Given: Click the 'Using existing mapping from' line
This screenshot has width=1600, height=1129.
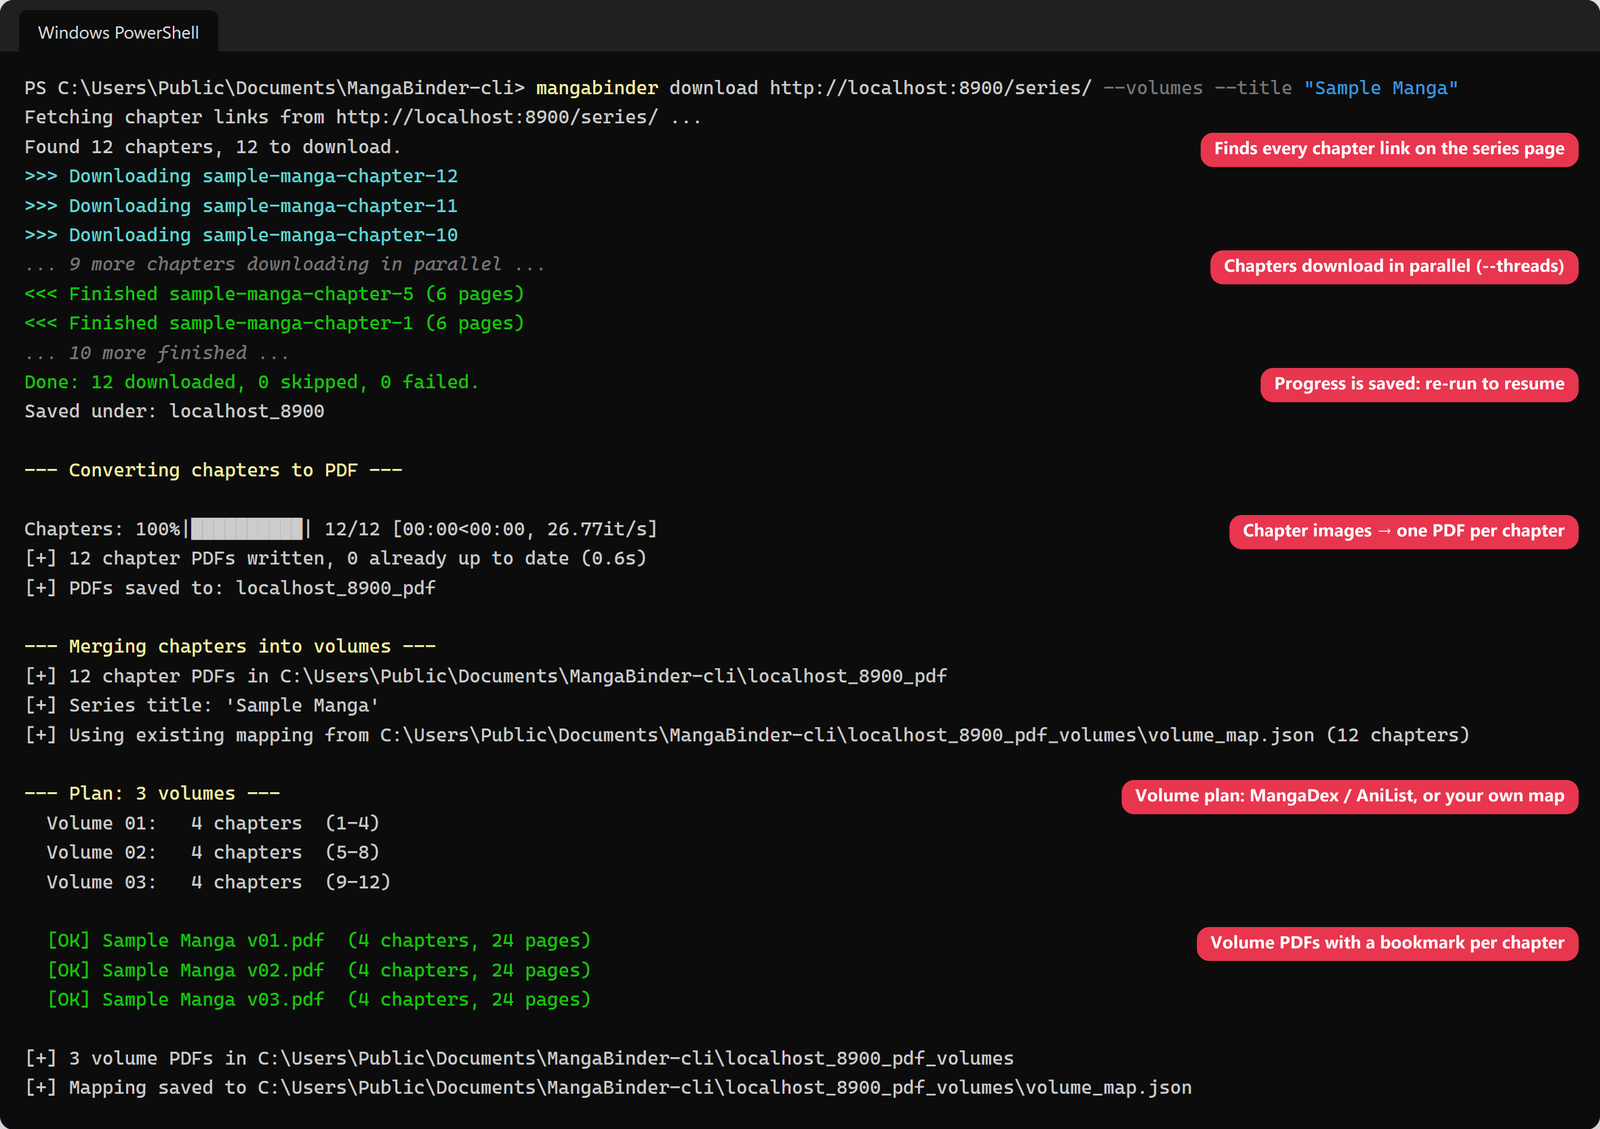Looking at the screenshot, I should pos(747,735).
